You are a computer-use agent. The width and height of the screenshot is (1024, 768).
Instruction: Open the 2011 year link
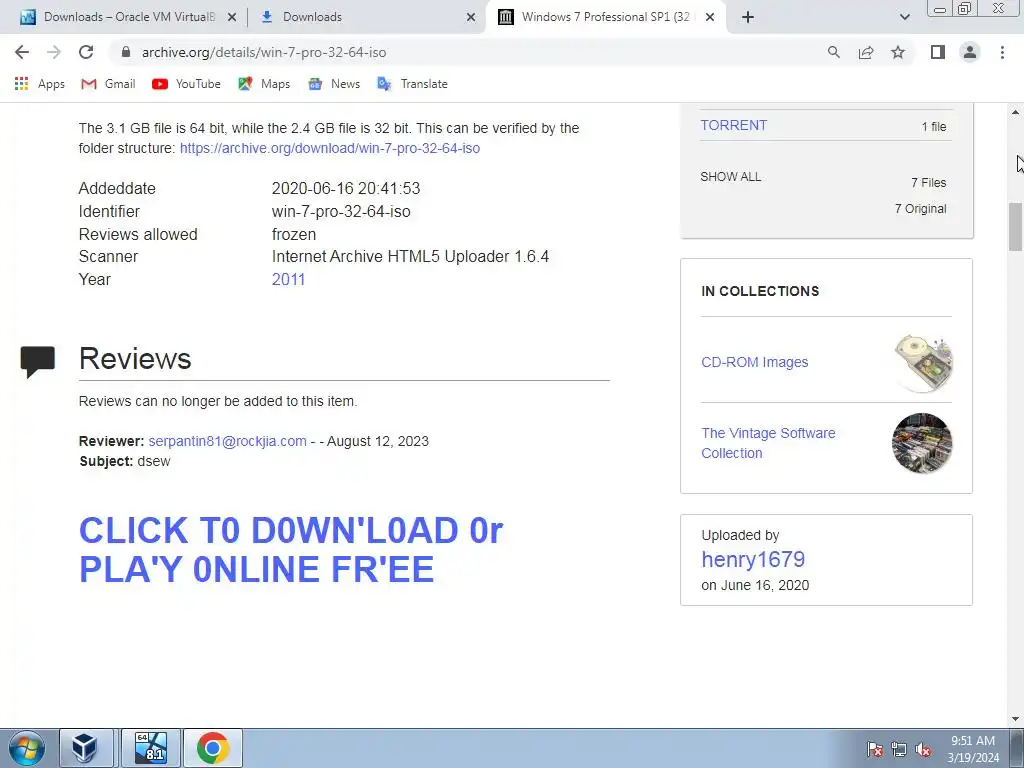click(x=288, y=280)
